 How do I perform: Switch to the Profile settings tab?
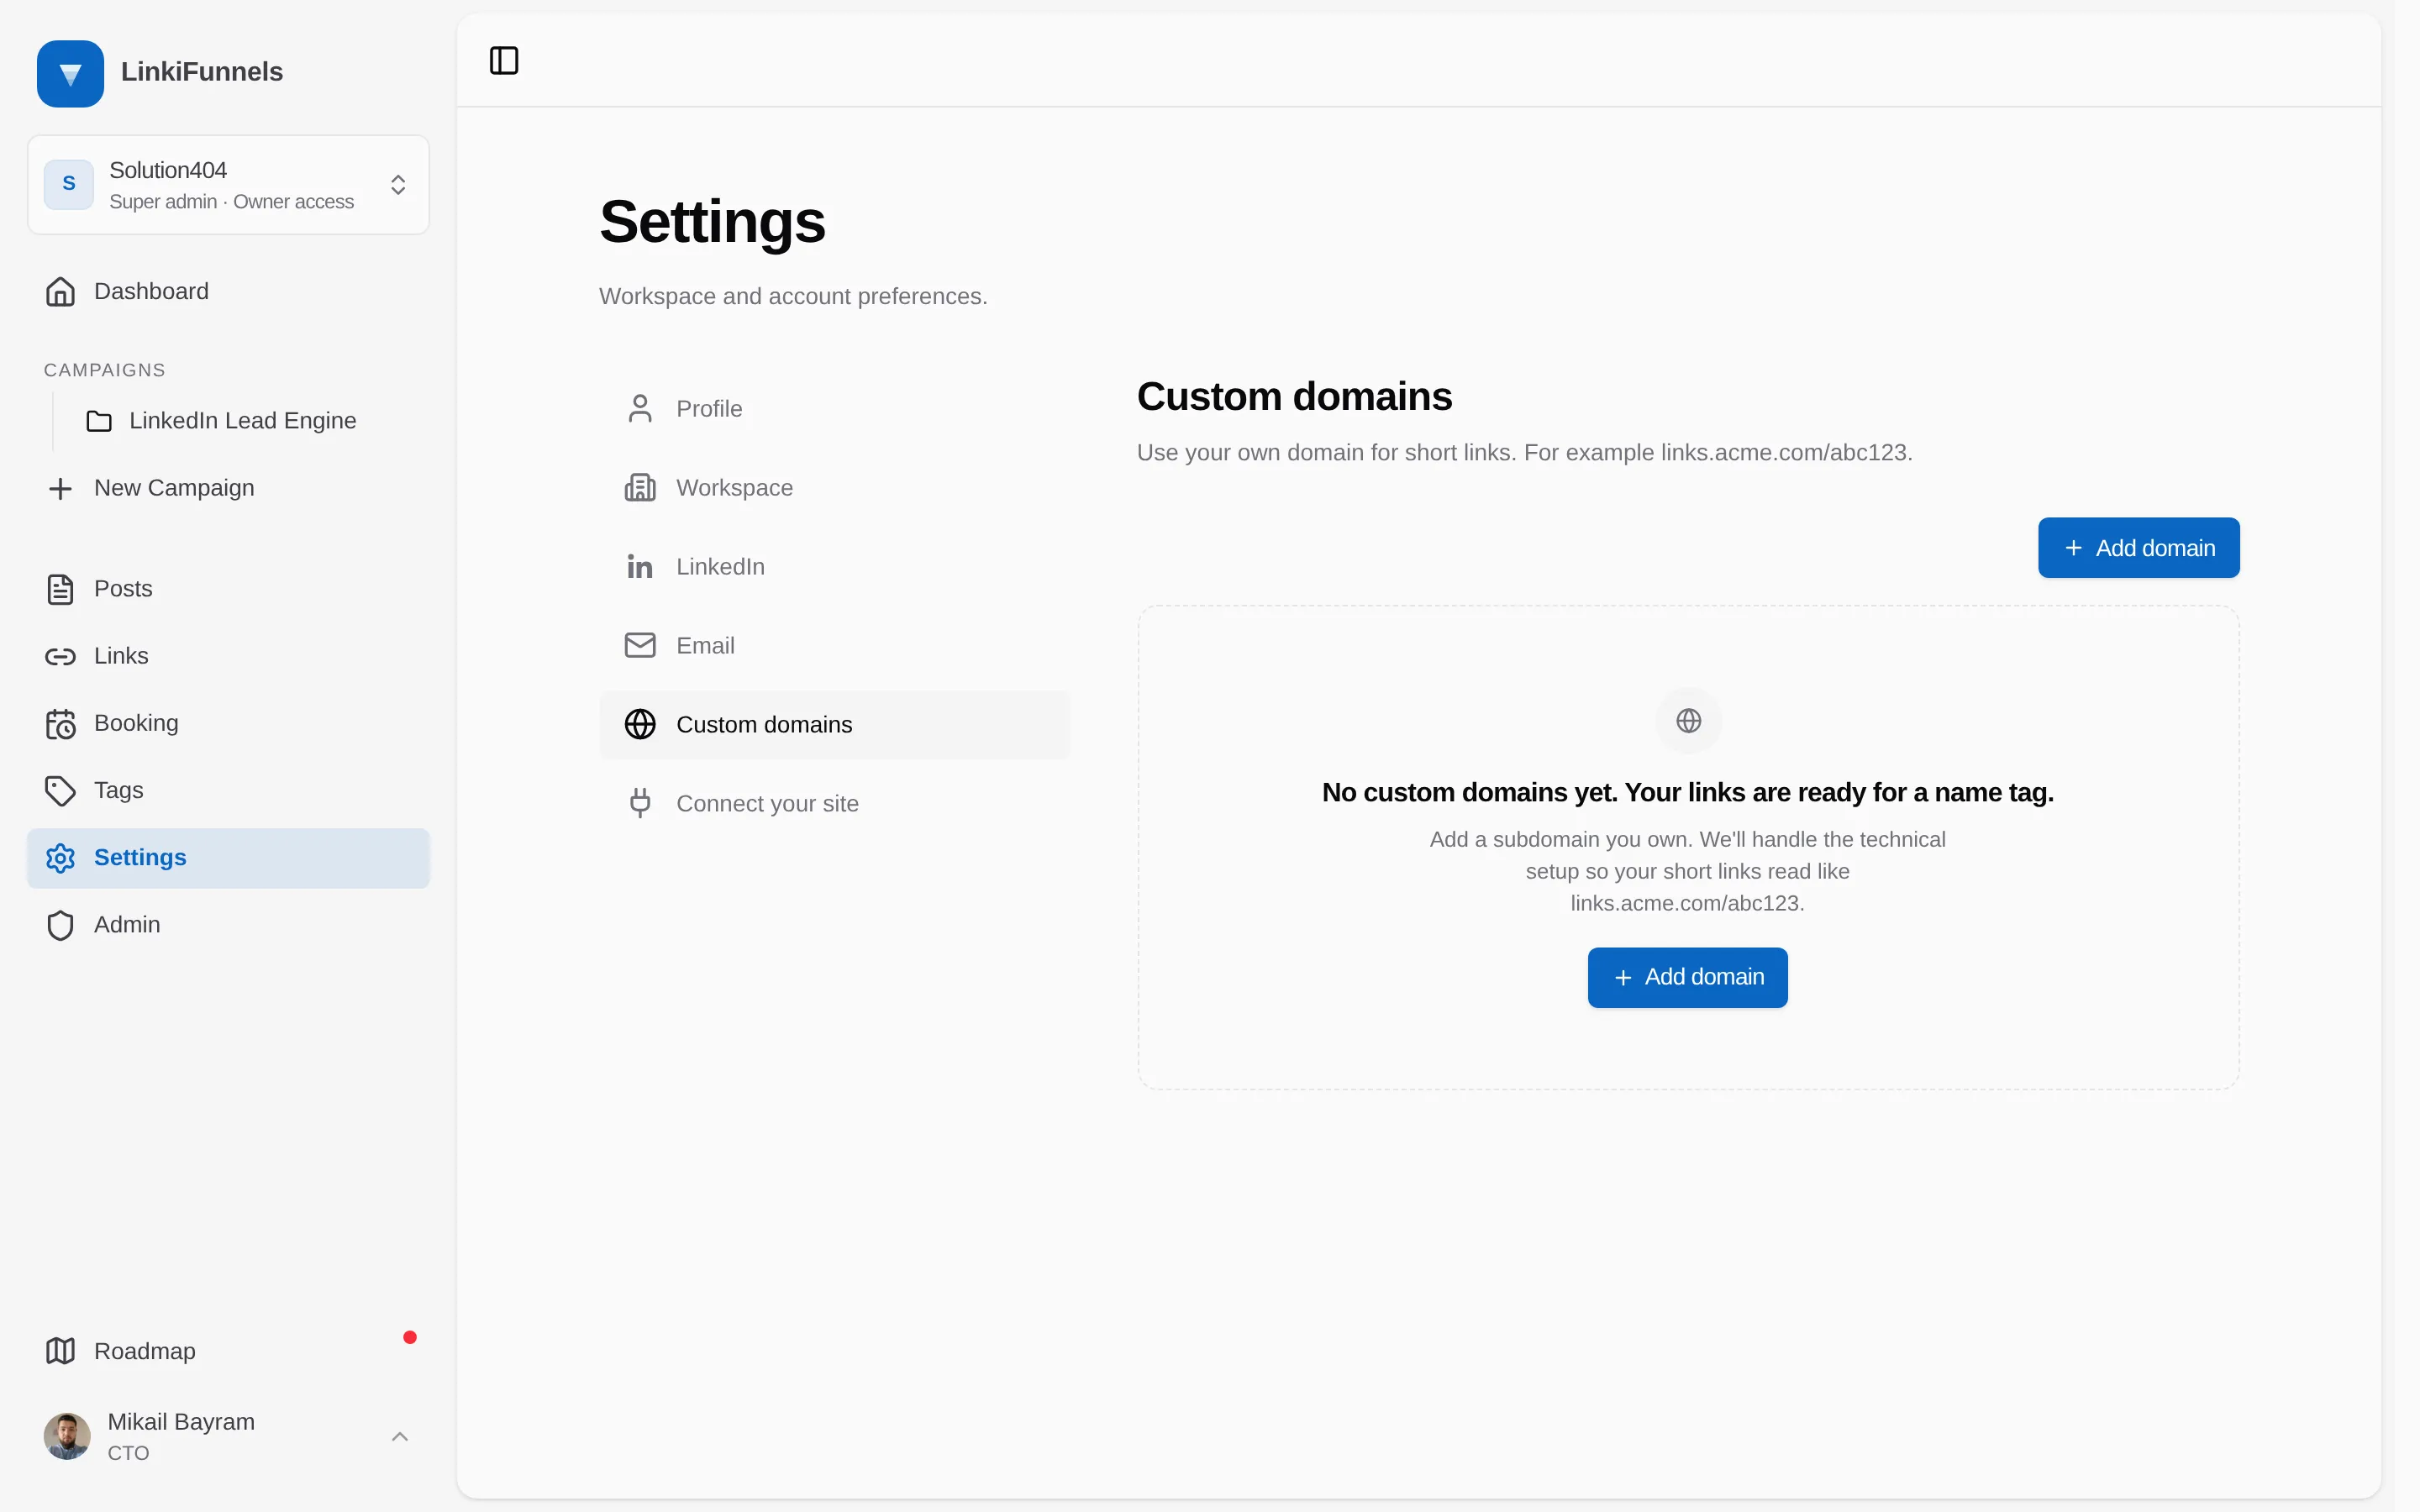(x=834, y=408)
